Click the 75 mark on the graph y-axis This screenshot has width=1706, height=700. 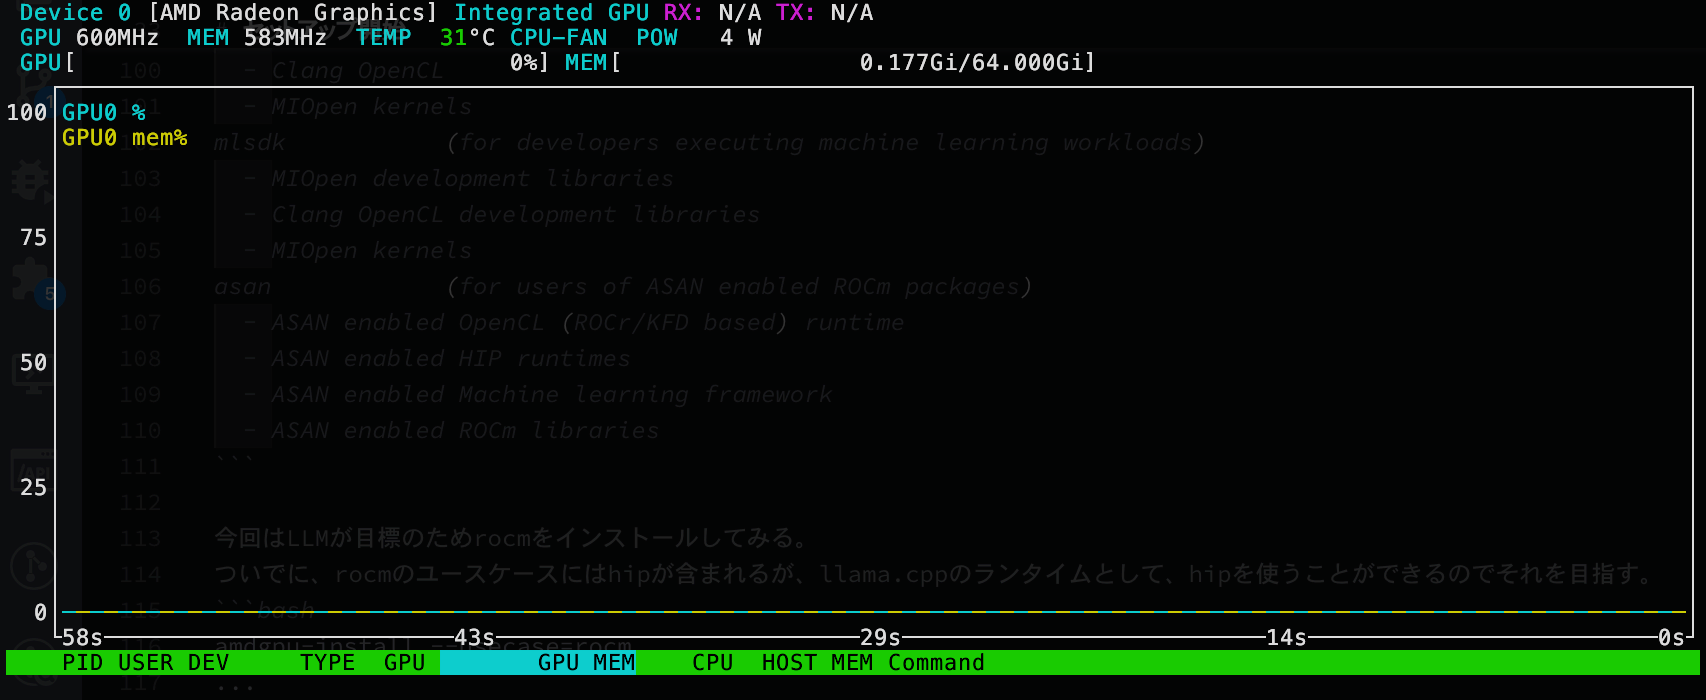[x=34, y=238]
